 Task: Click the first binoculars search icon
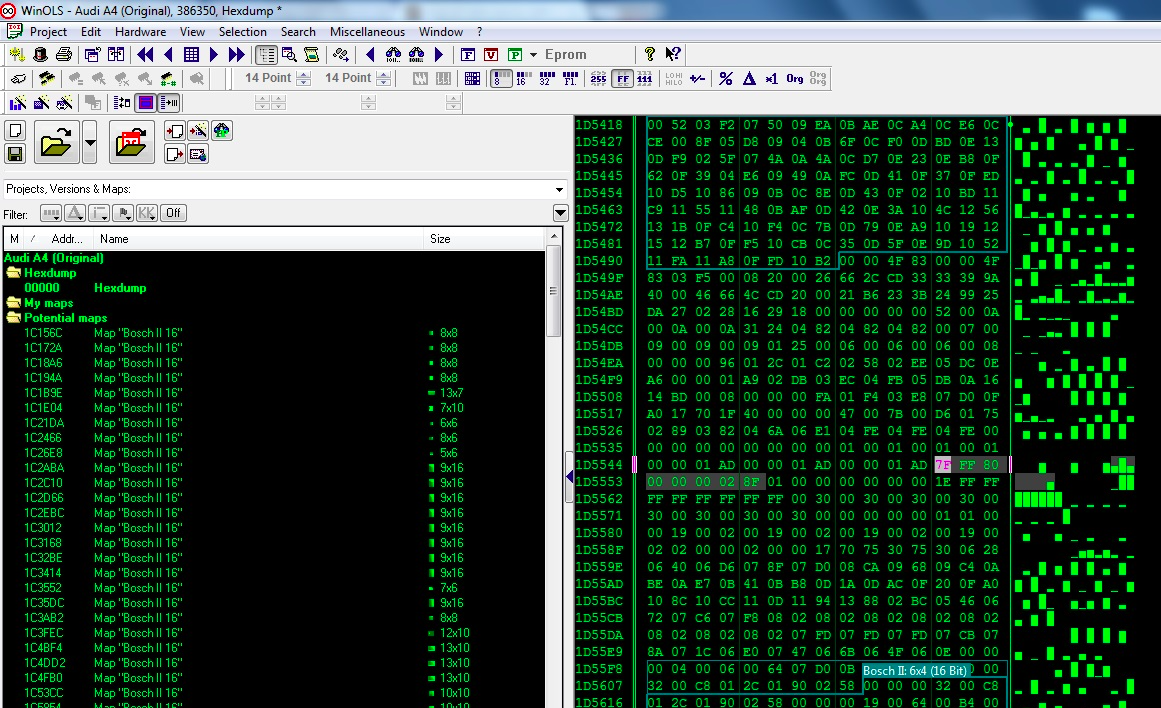[393, 54]
